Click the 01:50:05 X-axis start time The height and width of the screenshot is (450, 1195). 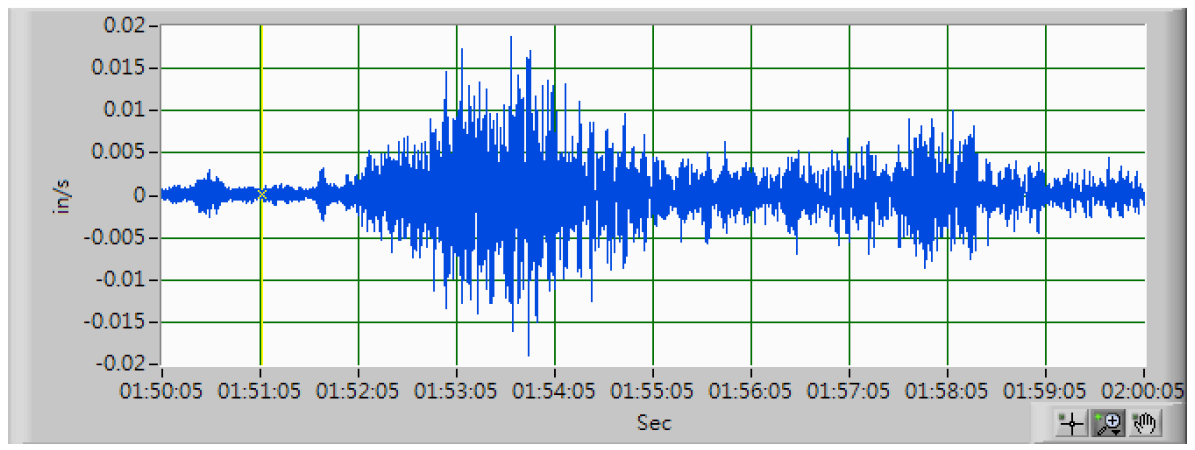click(x=162, y=392)
